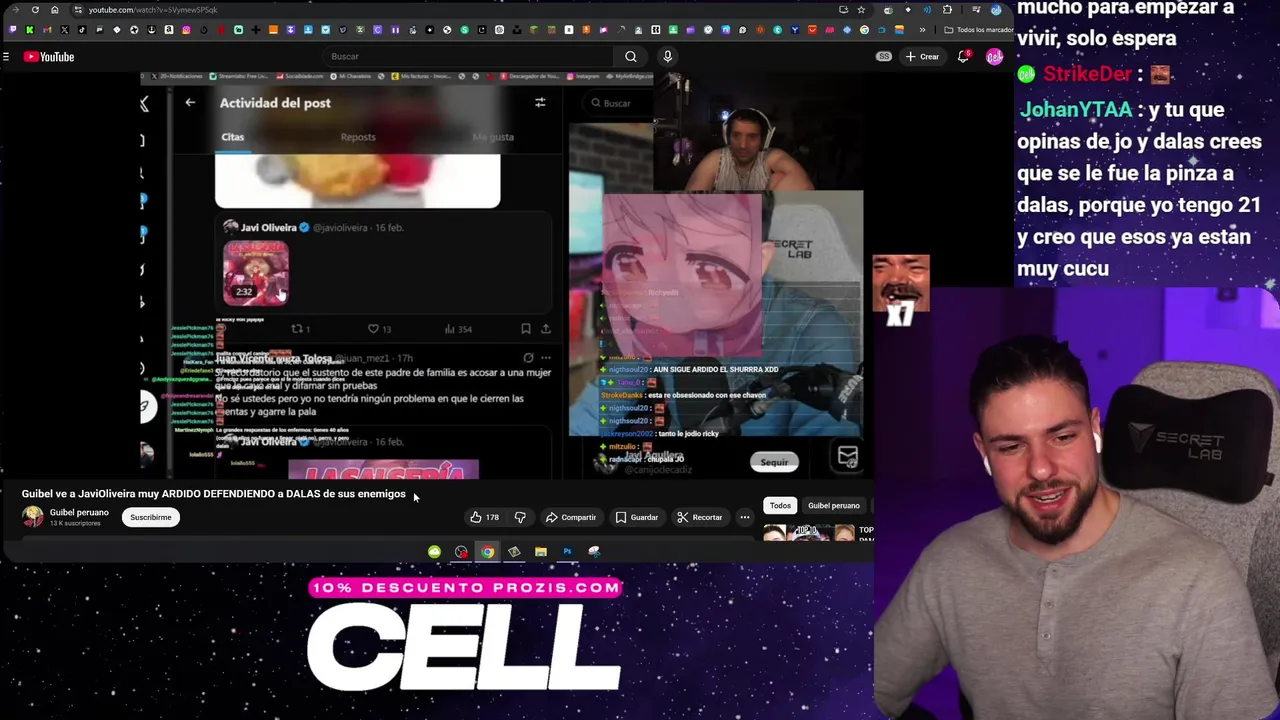The height and width of the screenshot is (720, 1280).
Task: Switch to the Me gusta tab
Action: tap(492, 137)
